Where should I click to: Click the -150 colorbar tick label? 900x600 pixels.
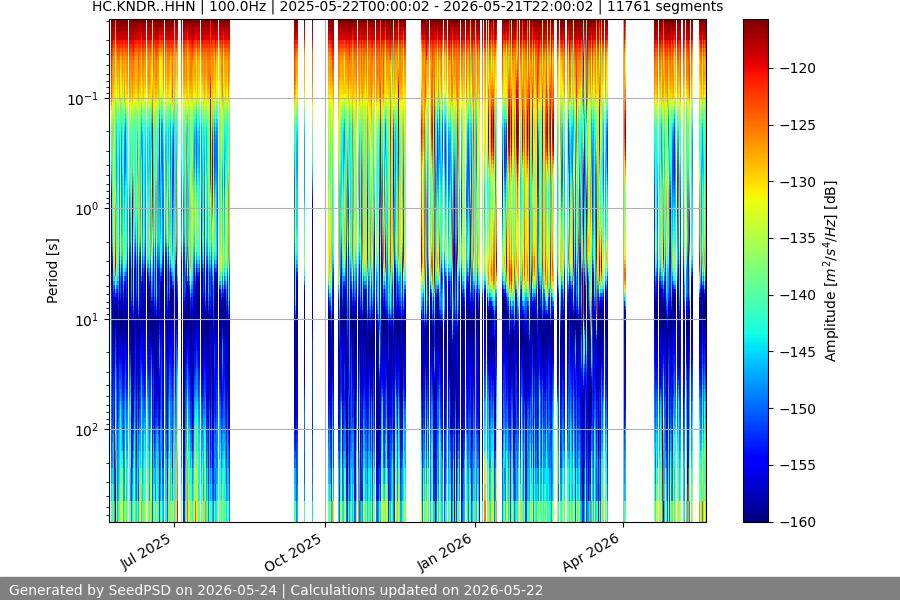coord(798,409)
